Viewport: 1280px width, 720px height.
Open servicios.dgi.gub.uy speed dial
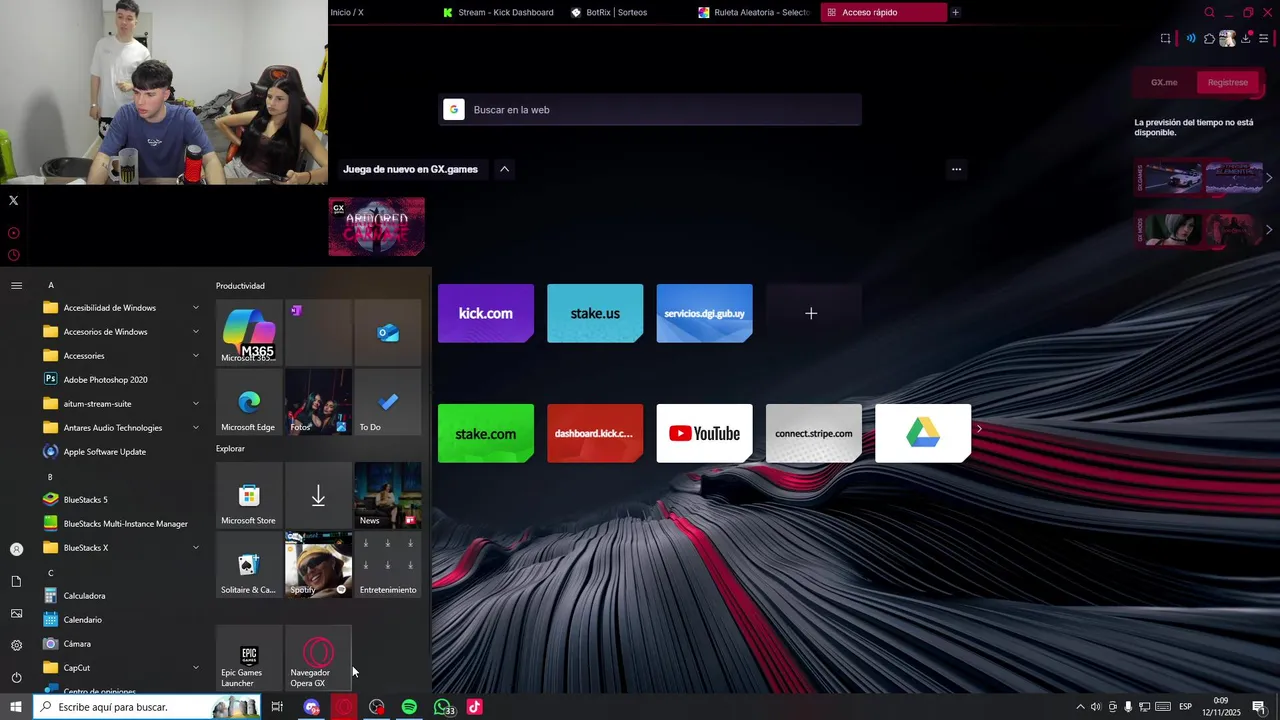(x=704, y=313)
